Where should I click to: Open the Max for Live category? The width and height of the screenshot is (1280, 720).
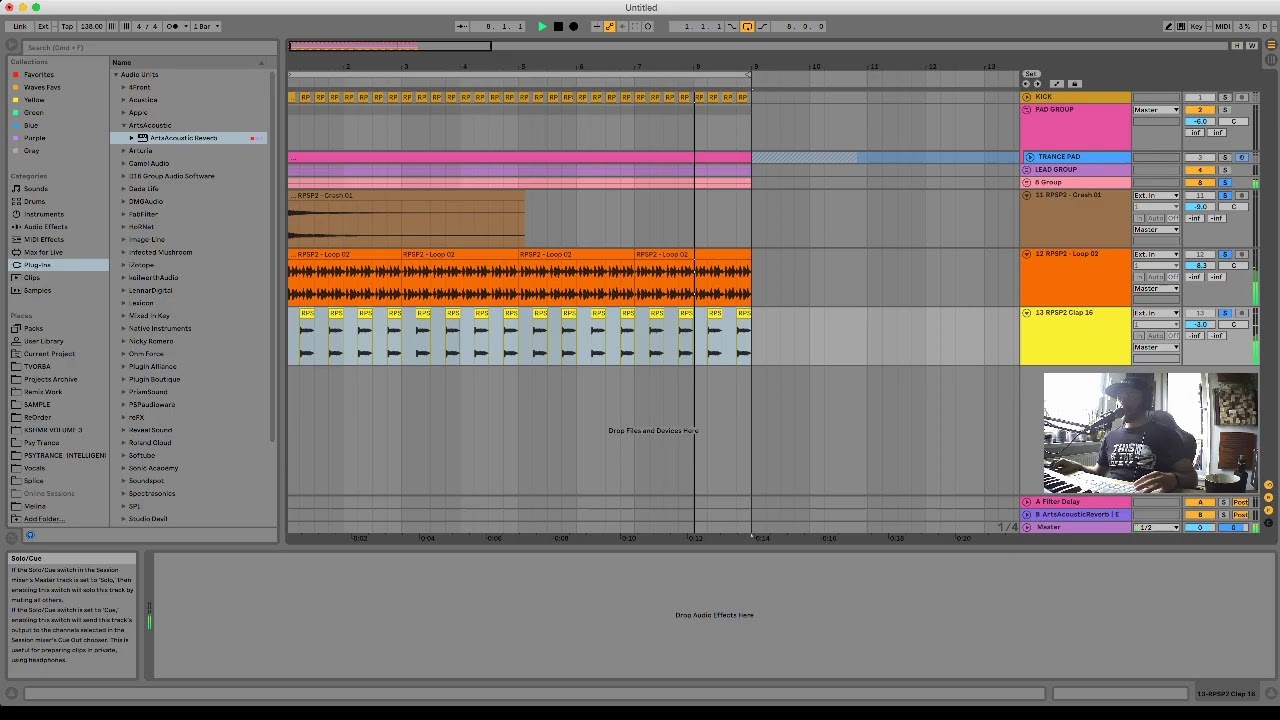43,252
